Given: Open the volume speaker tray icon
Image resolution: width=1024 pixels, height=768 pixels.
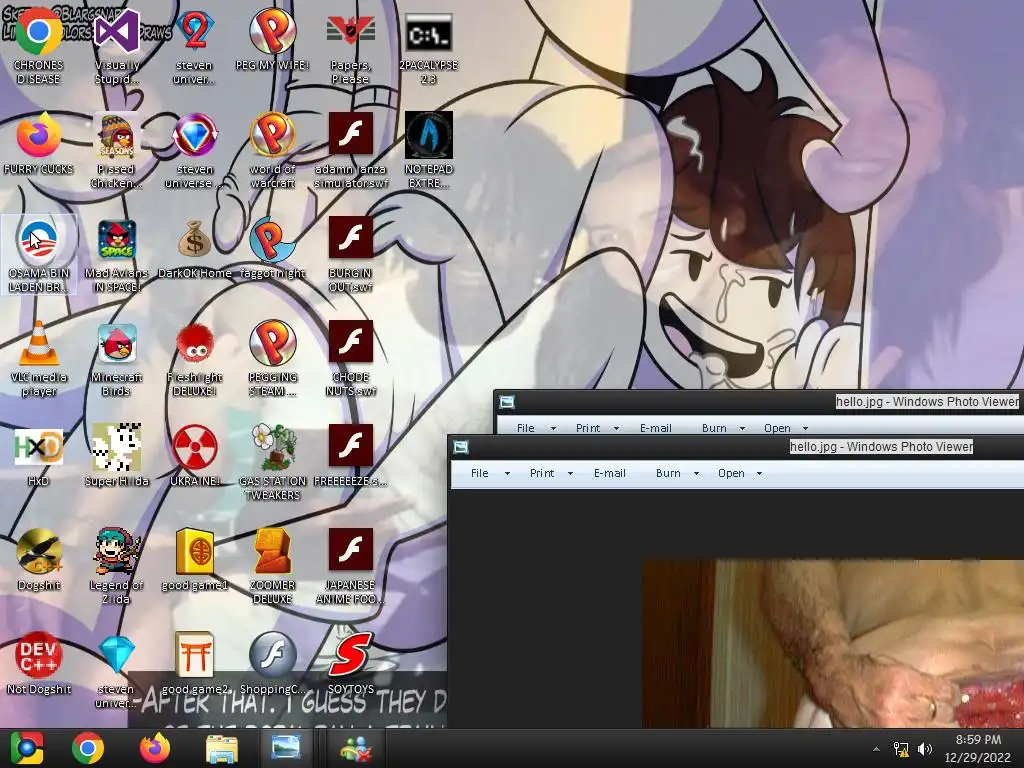Looking at the screenshot, I should pyautogui.click(x=924, y=749).
